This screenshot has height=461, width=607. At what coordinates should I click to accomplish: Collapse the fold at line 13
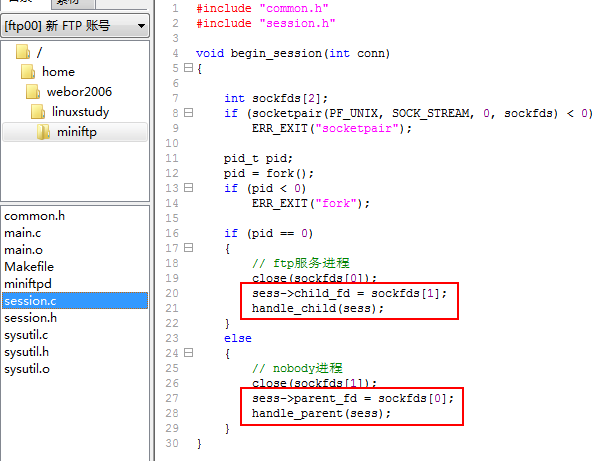(x=188, y=188)
